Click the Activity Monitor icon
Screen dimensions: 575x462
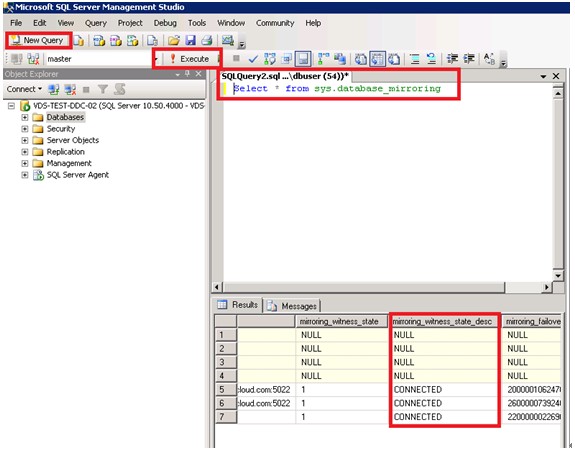pos(227,40)
